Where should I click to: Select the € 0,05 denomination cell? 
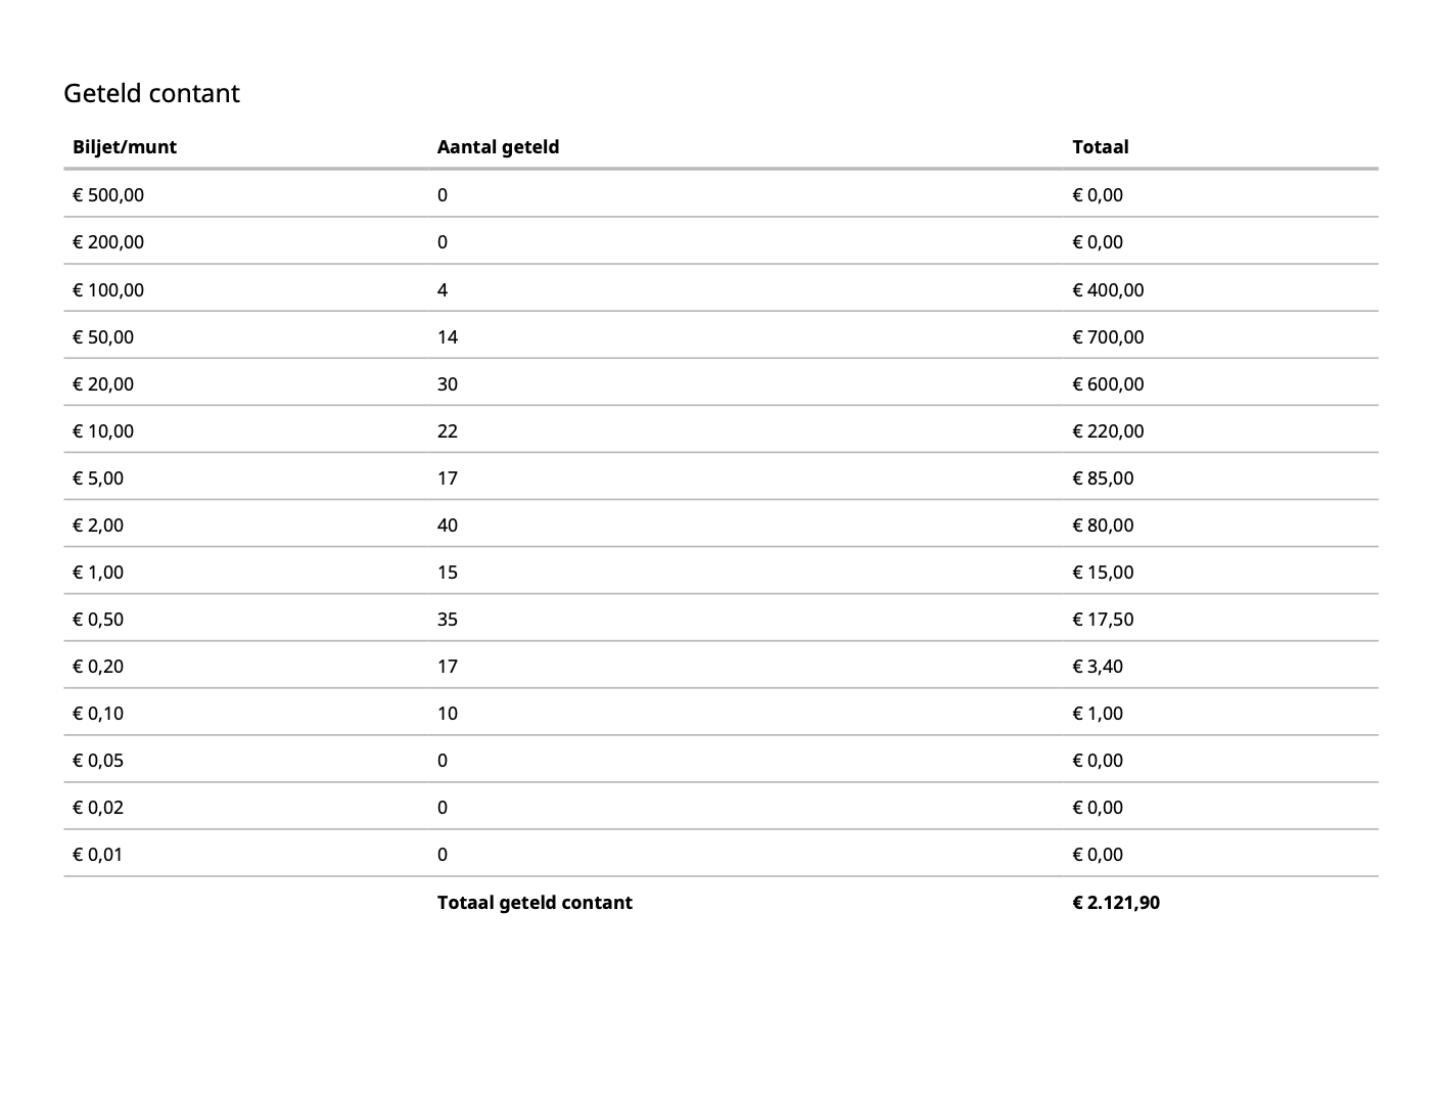coord(98,760)
